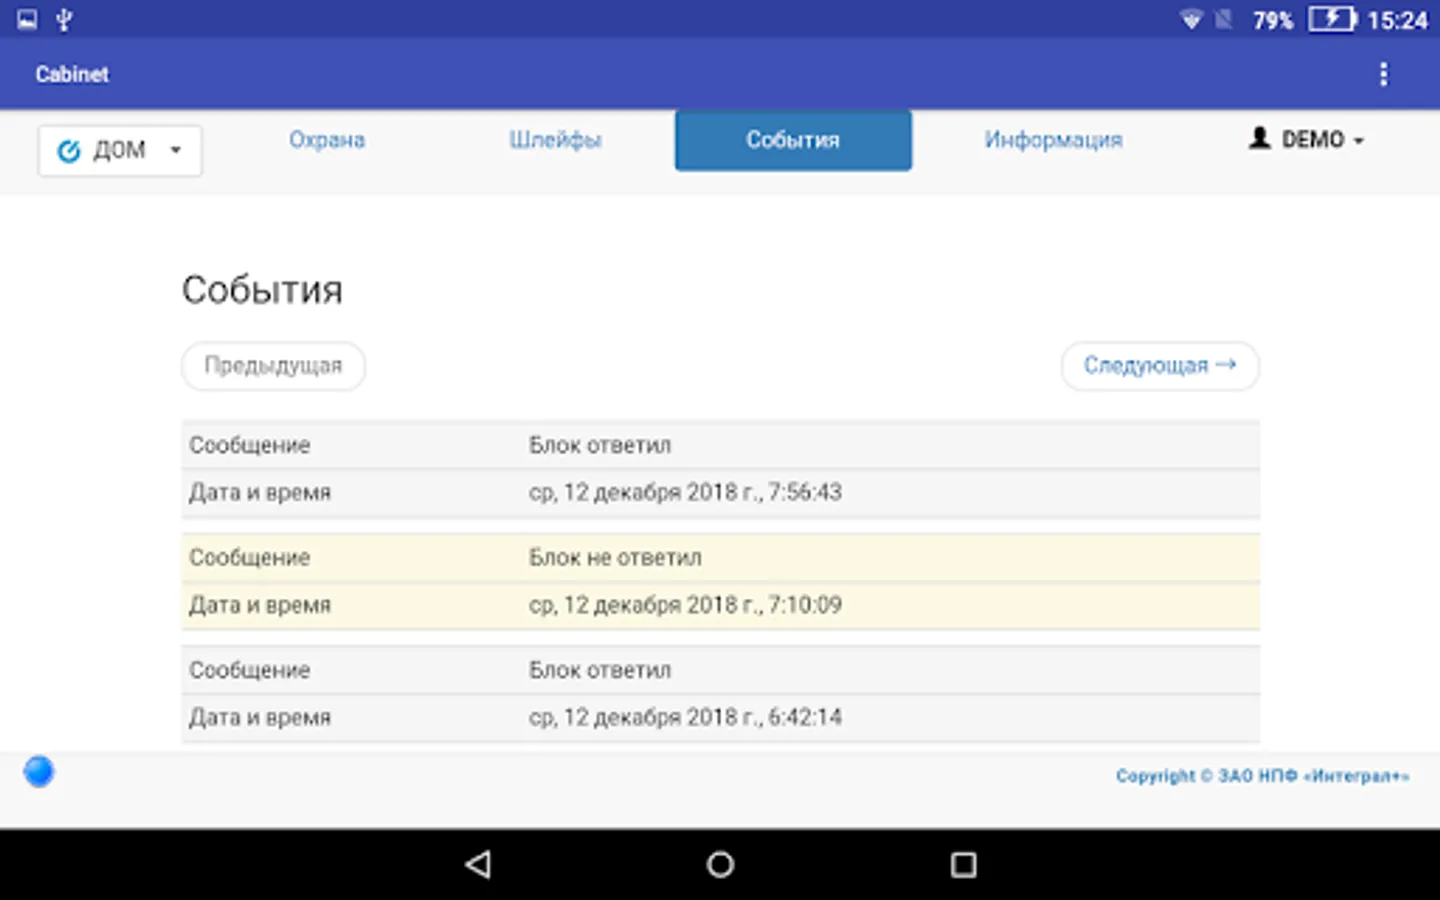
Task: Click the 7:10:09 date and time value
Action: point(685,605)
